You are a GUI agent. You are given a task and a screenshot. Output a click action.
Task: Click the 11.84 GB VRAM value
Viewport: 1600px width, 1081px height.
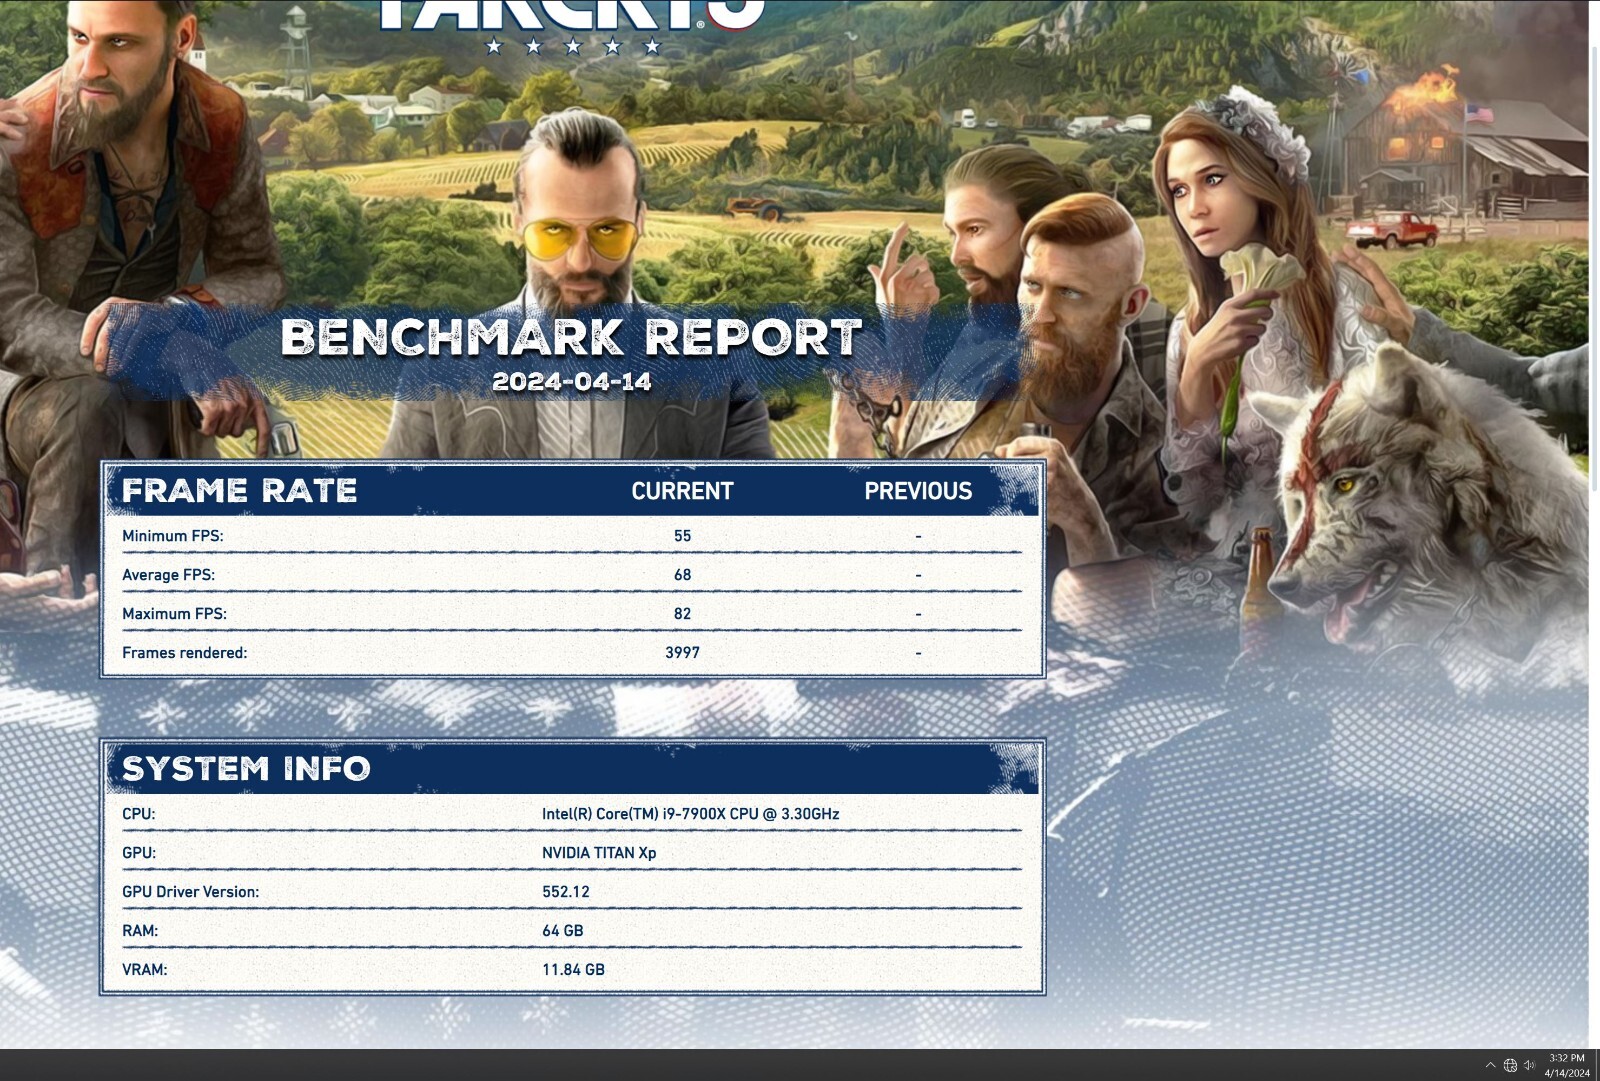[573, 970]
